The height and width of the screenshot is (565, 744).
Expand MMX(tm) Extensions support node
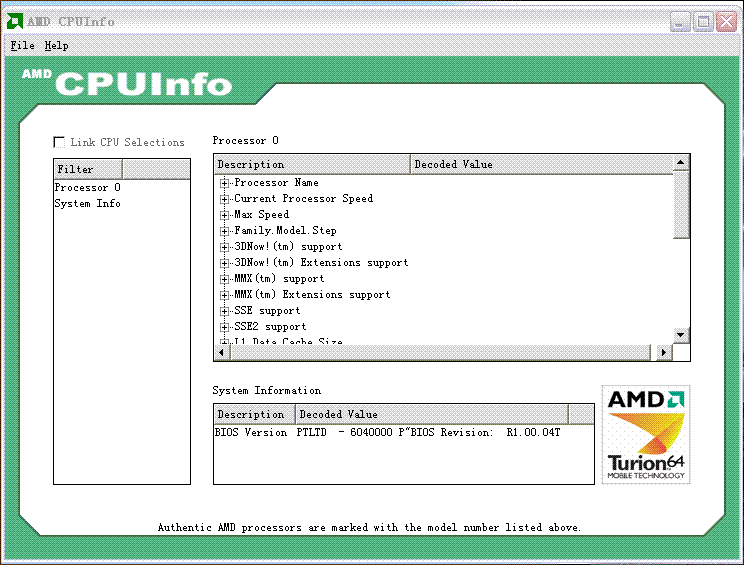224,295
